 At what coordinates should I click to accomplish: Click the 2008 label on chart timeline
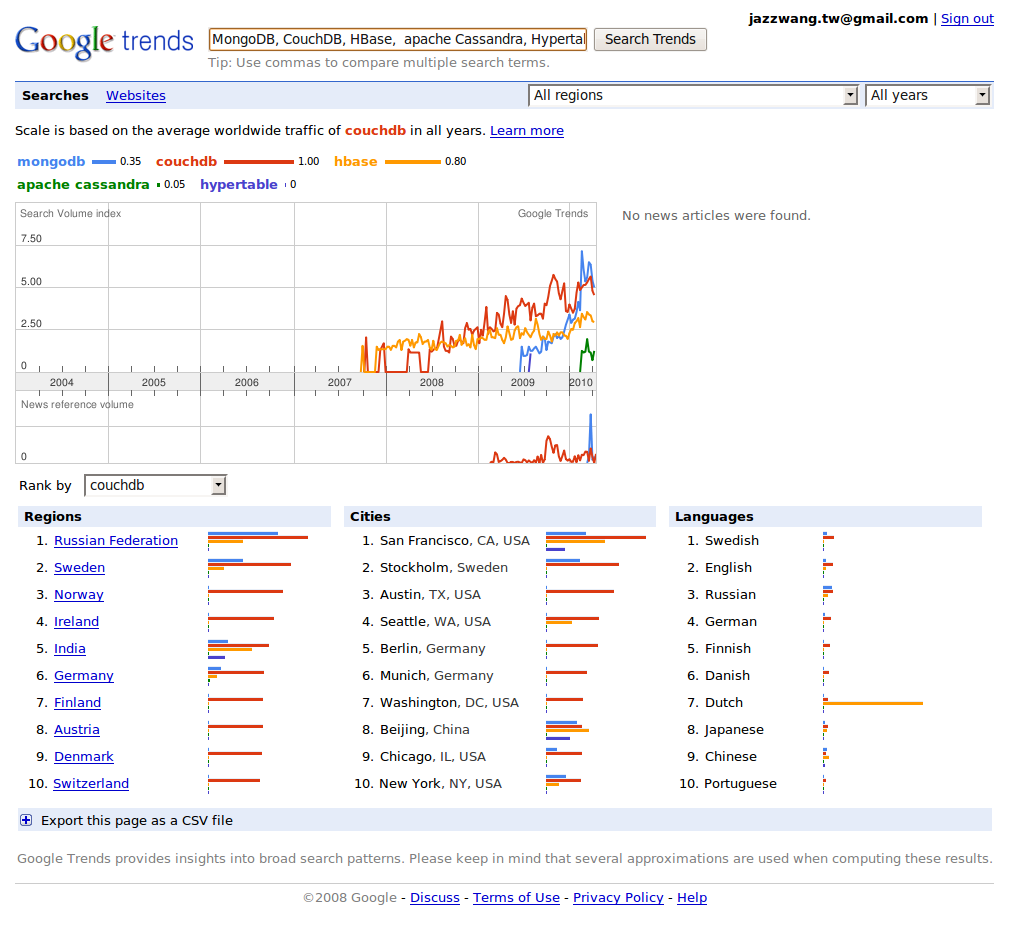pyautogui.click(x=432, y=382)
